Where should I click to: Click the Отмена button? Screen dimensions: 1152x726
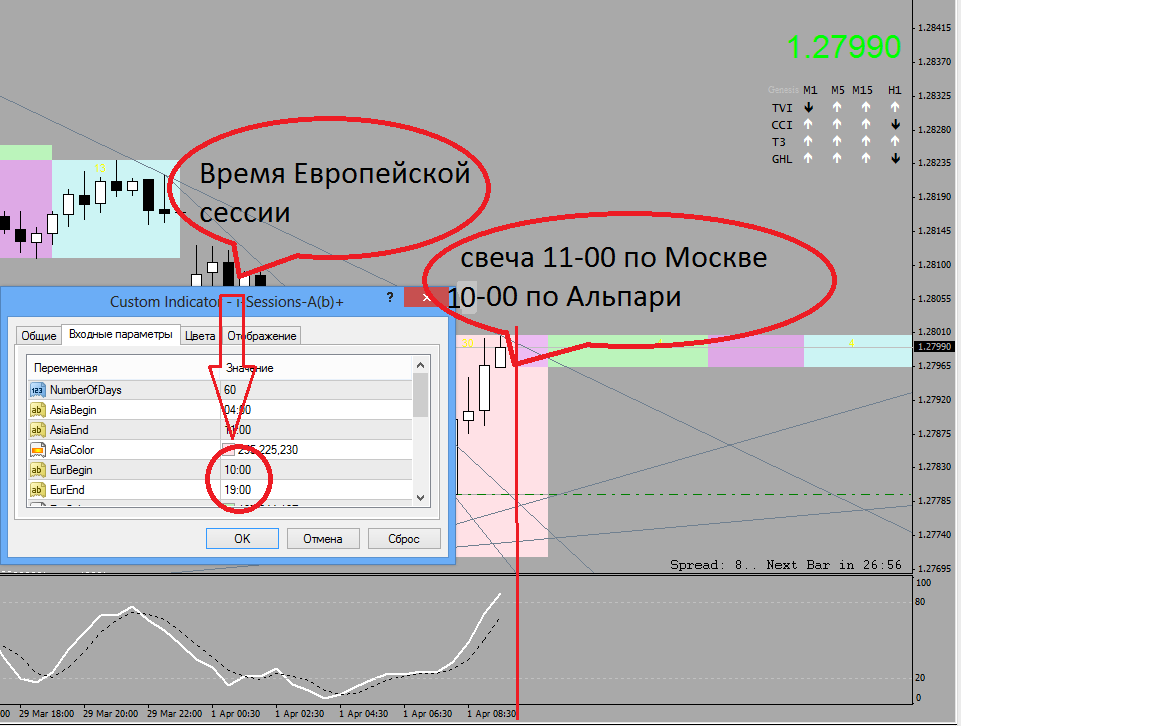click(323, 539)
